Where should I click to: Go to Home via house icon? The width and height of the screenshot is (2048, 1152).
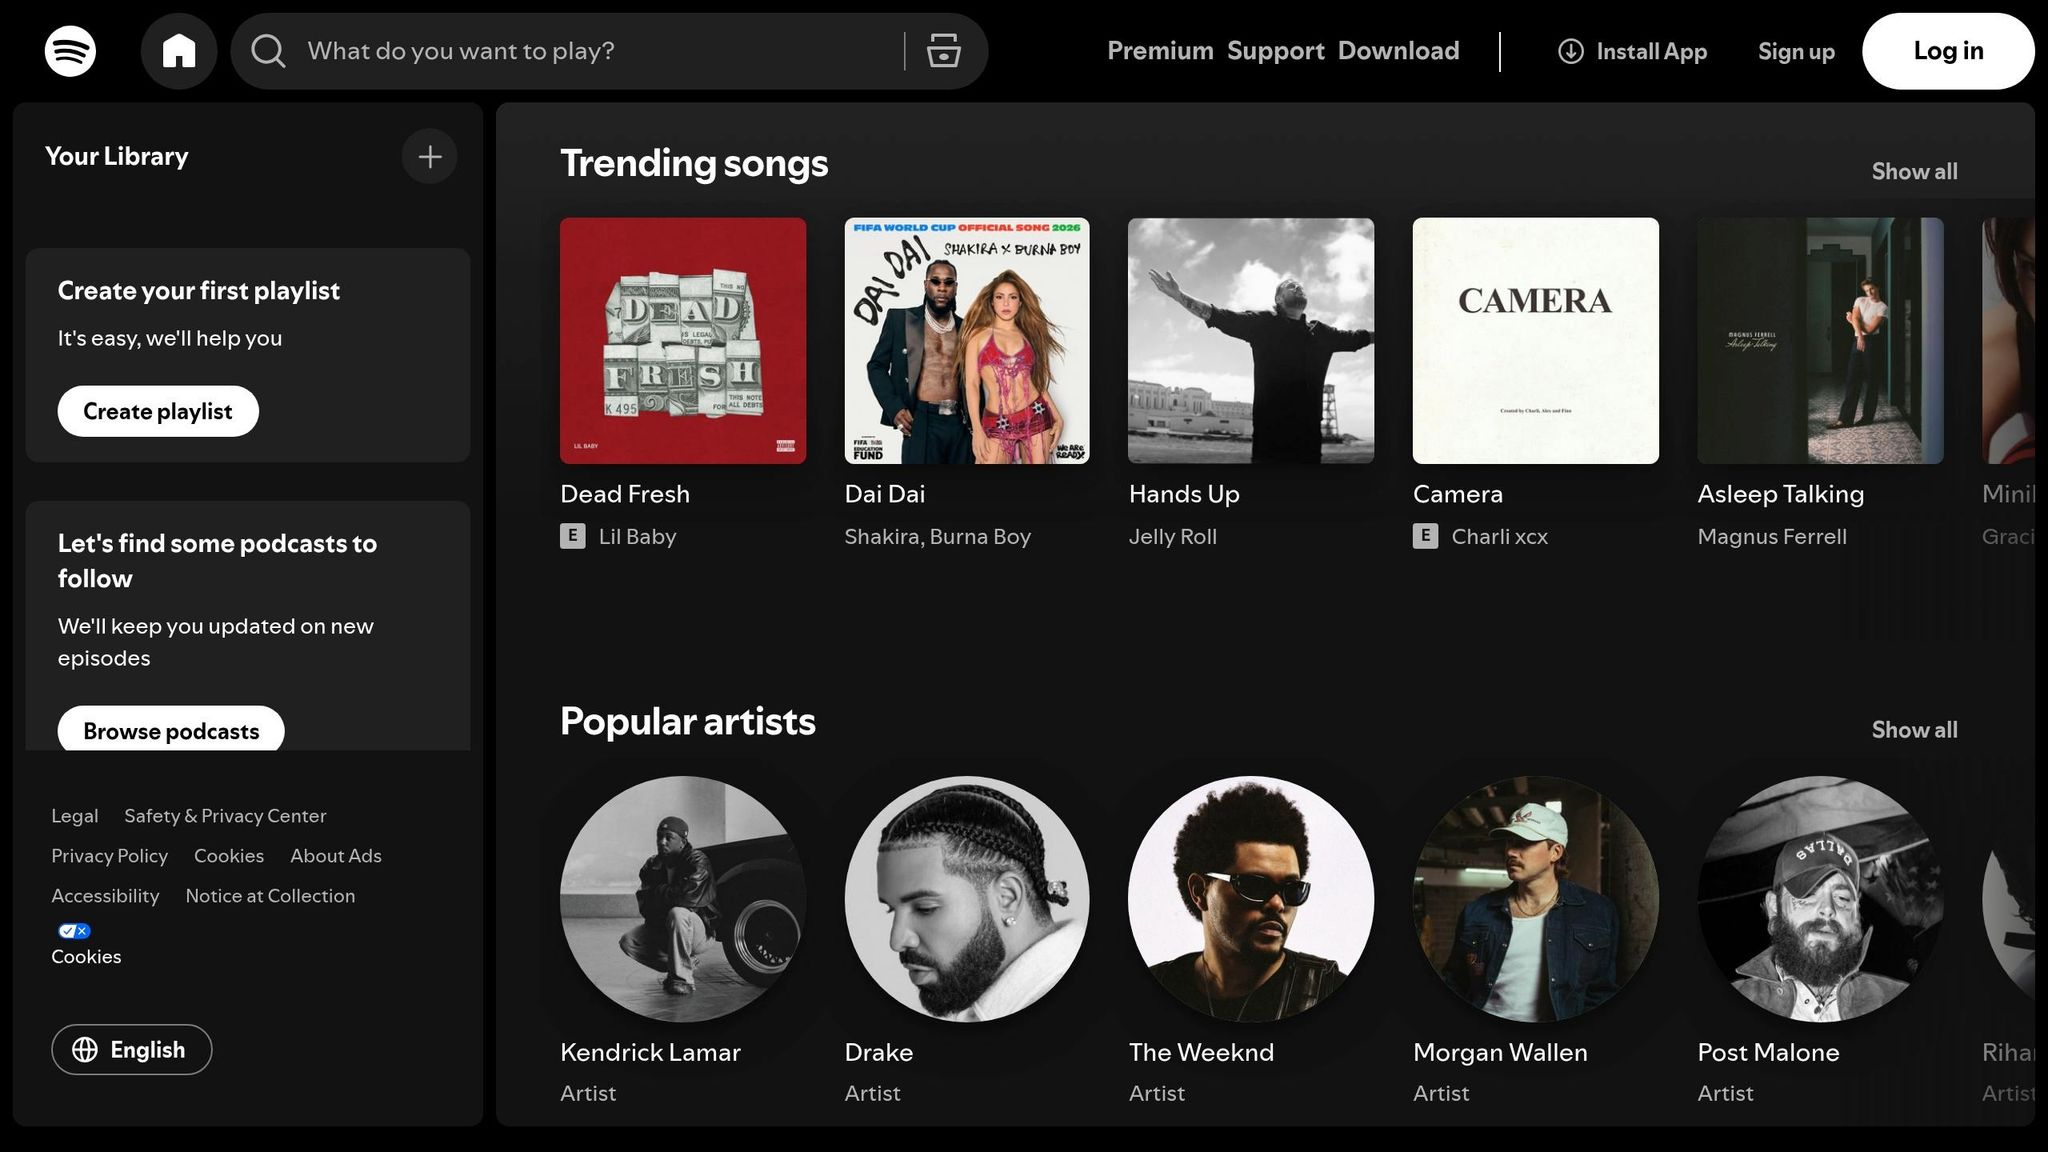(x=179, y=51)
